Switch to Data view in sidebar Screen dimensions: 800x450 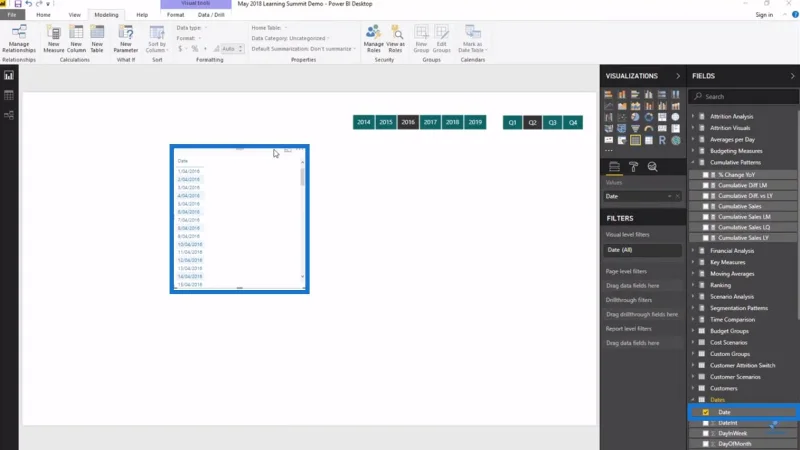tap(9, 95)
